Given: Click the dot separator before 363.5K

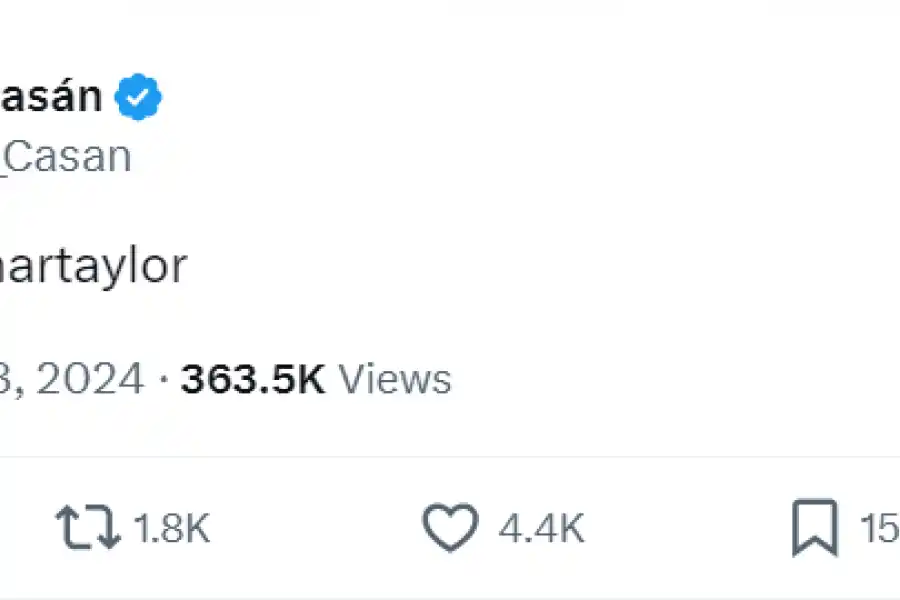Looking at the screenshot, I should pos(165,380).
